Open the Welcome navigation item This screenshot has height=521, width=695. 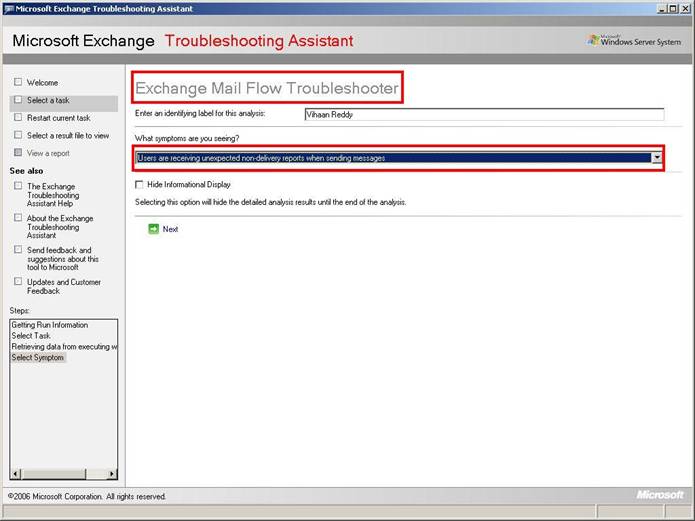(x=43, y=82)
